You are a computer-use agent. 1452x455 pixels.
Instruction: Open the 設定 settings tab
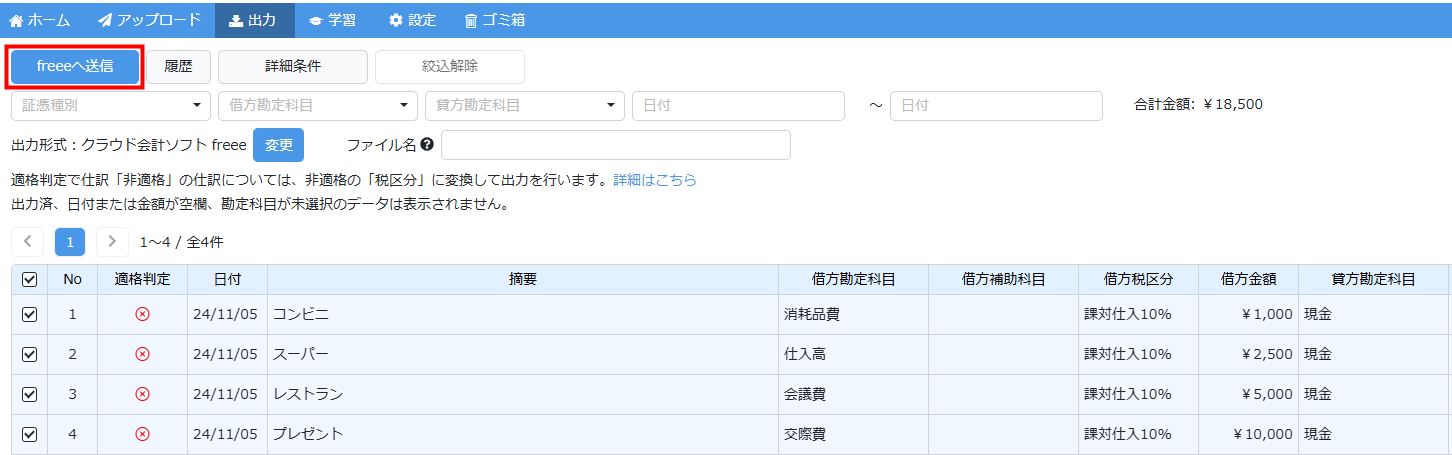point(412,20)
